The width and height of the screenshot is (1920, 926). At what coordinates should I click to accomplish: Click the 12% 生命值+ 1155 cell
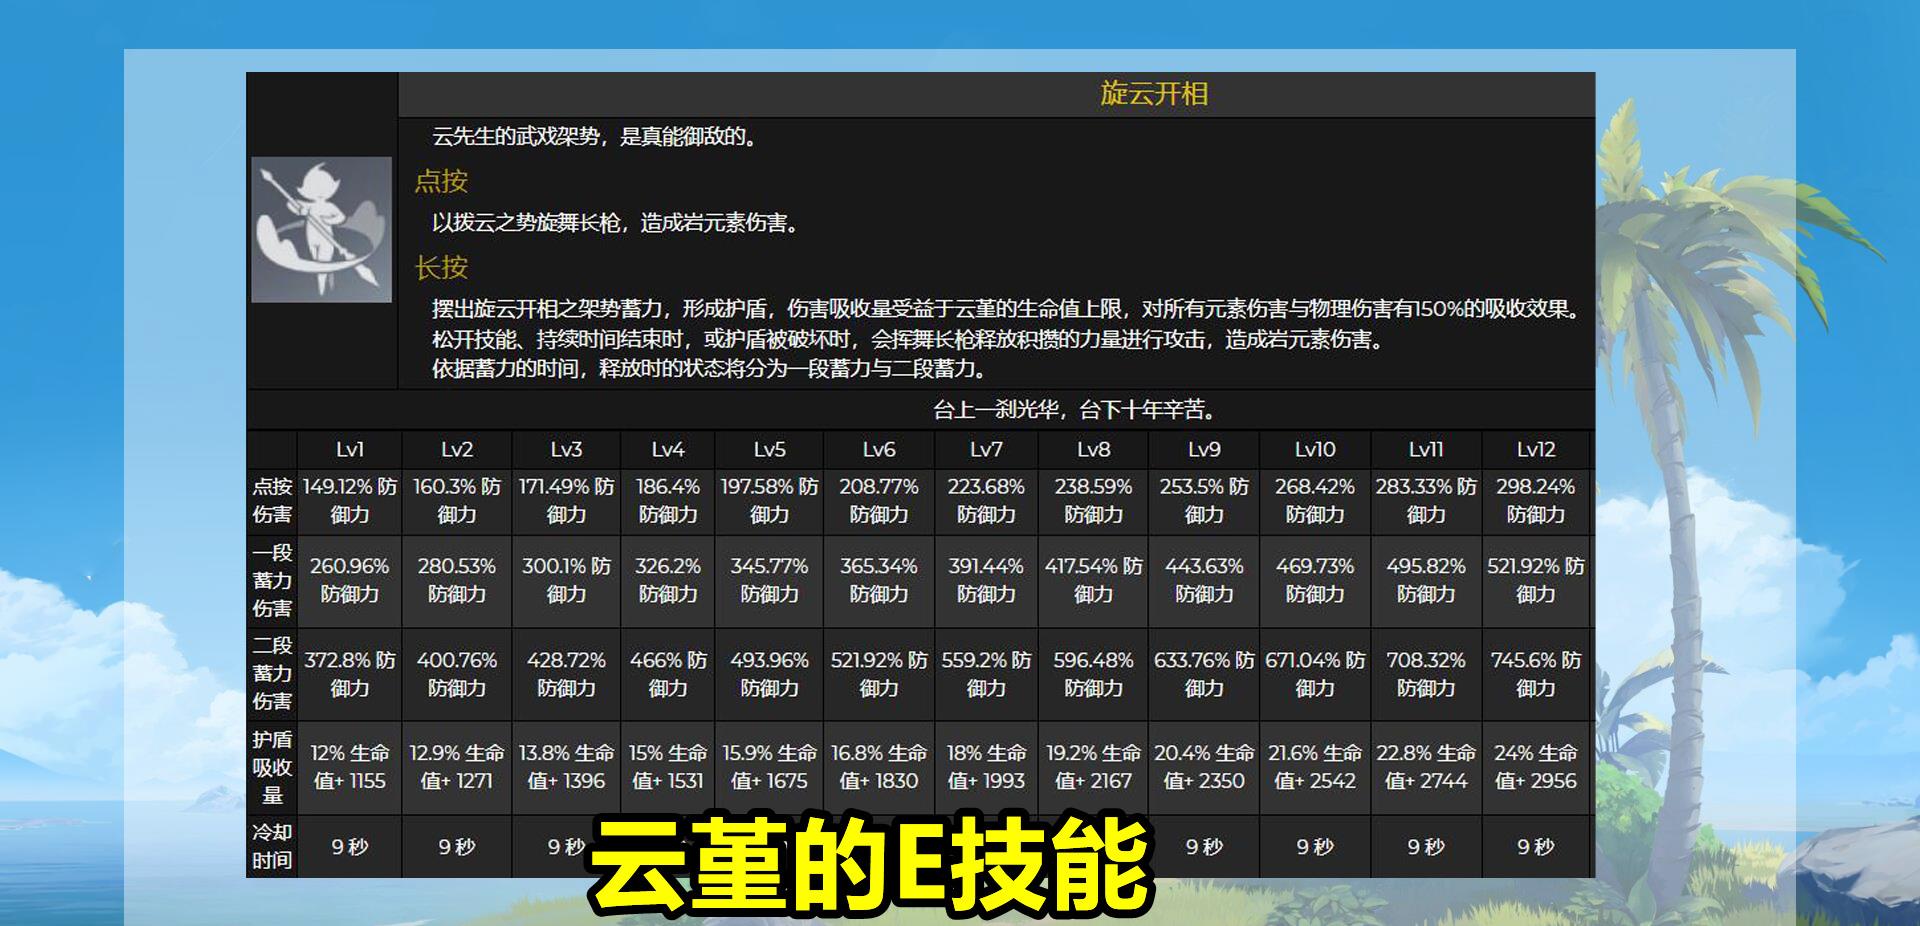[350, 768]
